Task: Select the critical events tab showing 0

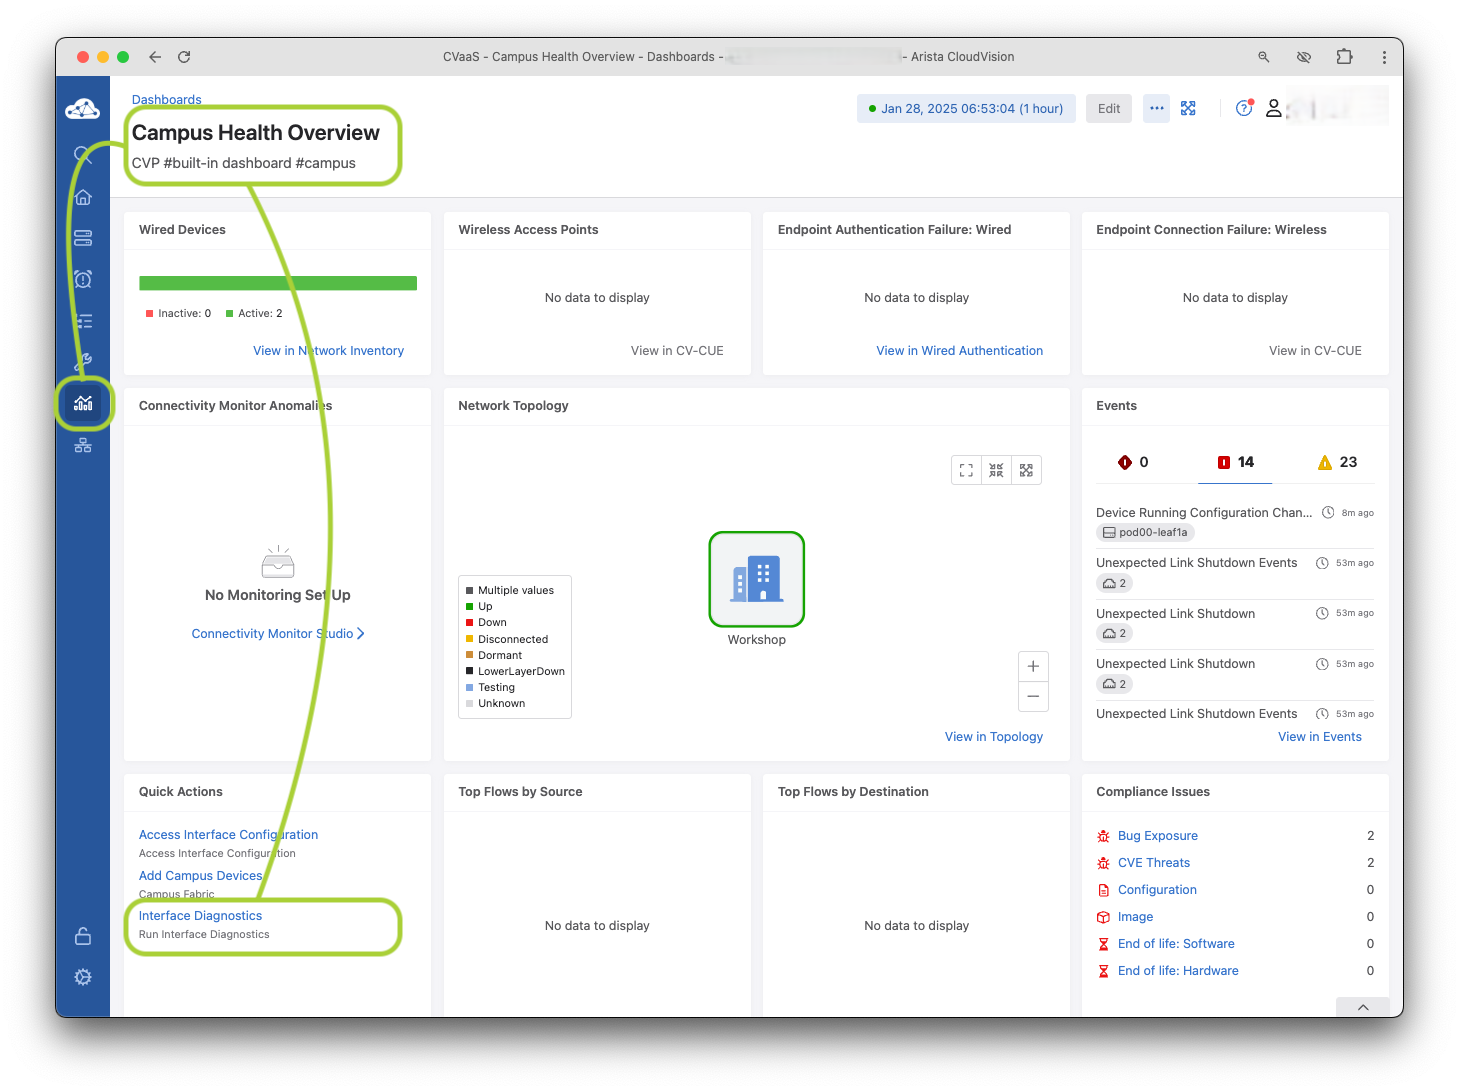Action: pyautogui.click(x=1133, y=462)
